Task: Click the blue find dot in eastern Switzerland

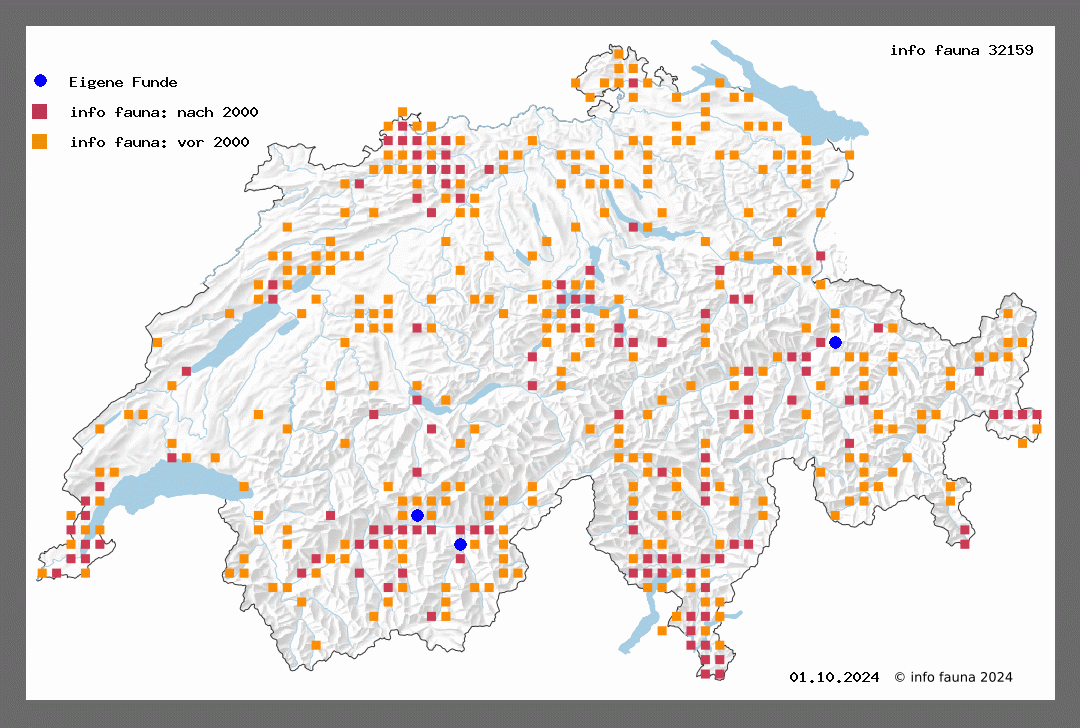Action: click(x=835, y=343)
